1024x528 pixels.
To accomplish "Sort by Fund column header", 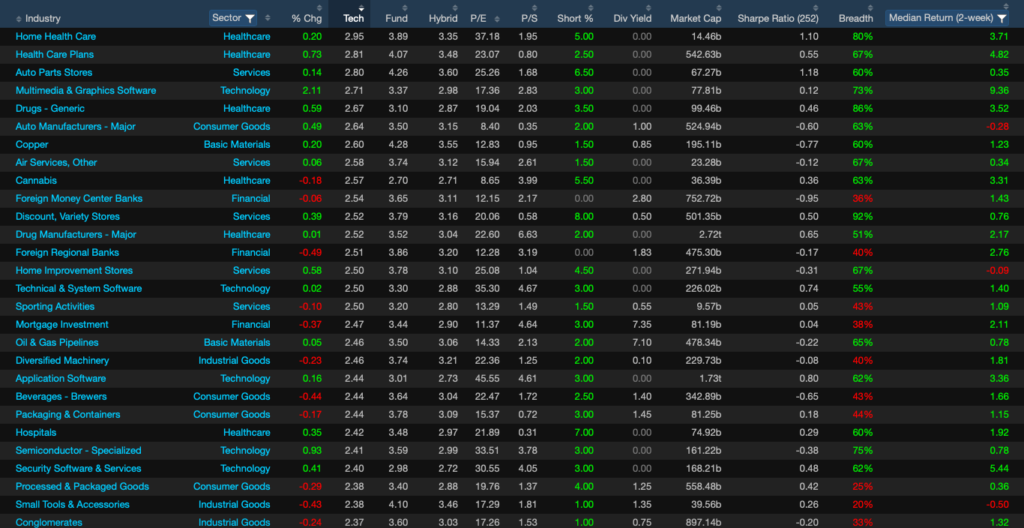I will click(396, 18).
